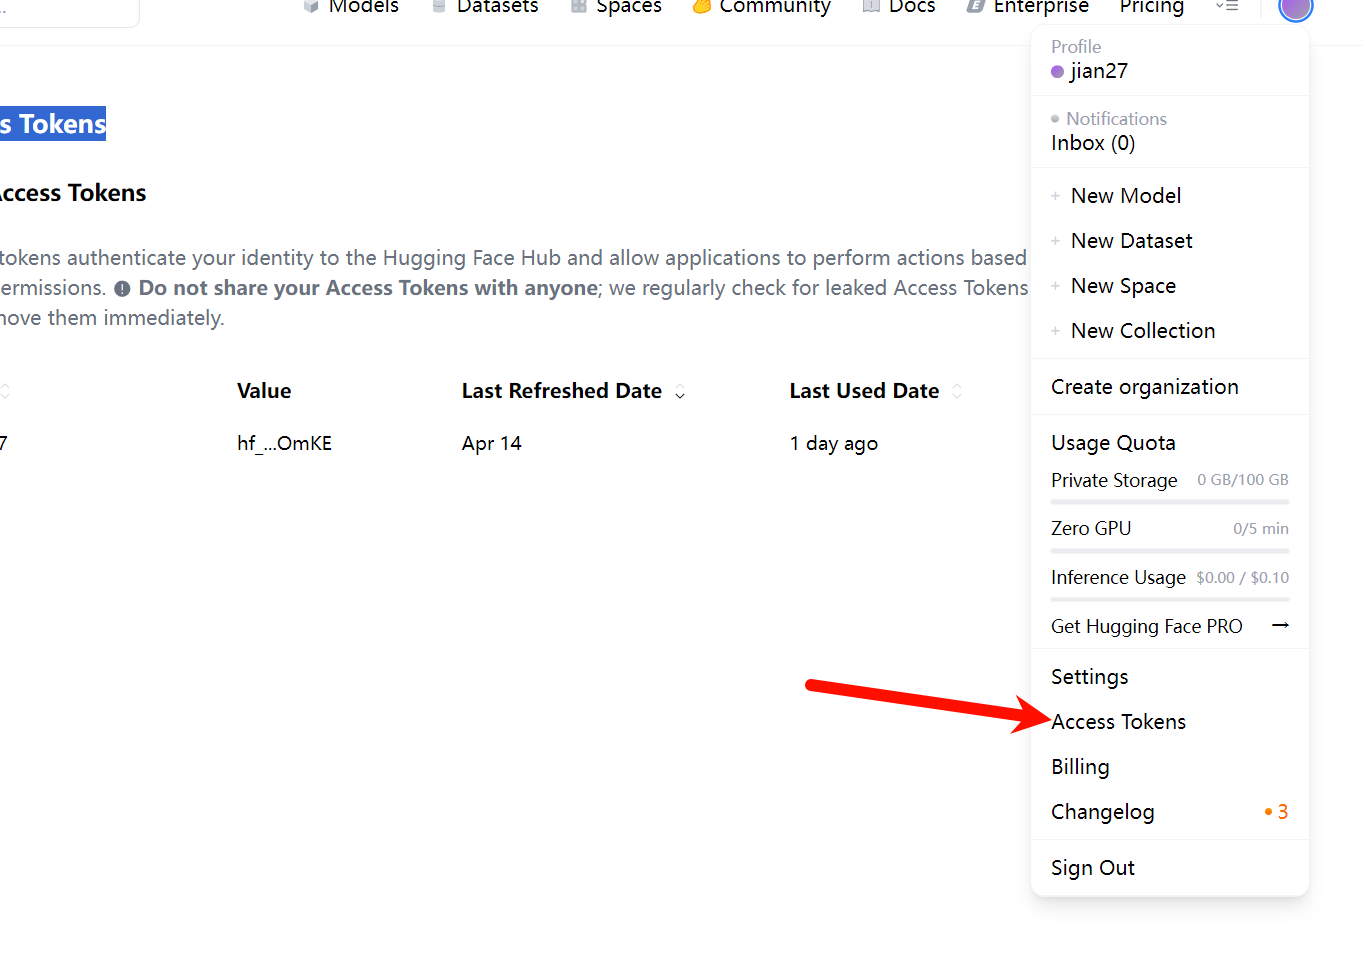Screen dimensions: 1363x972
Task: Click the 0/5 min Zero GPU value
Action: (x=1261, y=529)
